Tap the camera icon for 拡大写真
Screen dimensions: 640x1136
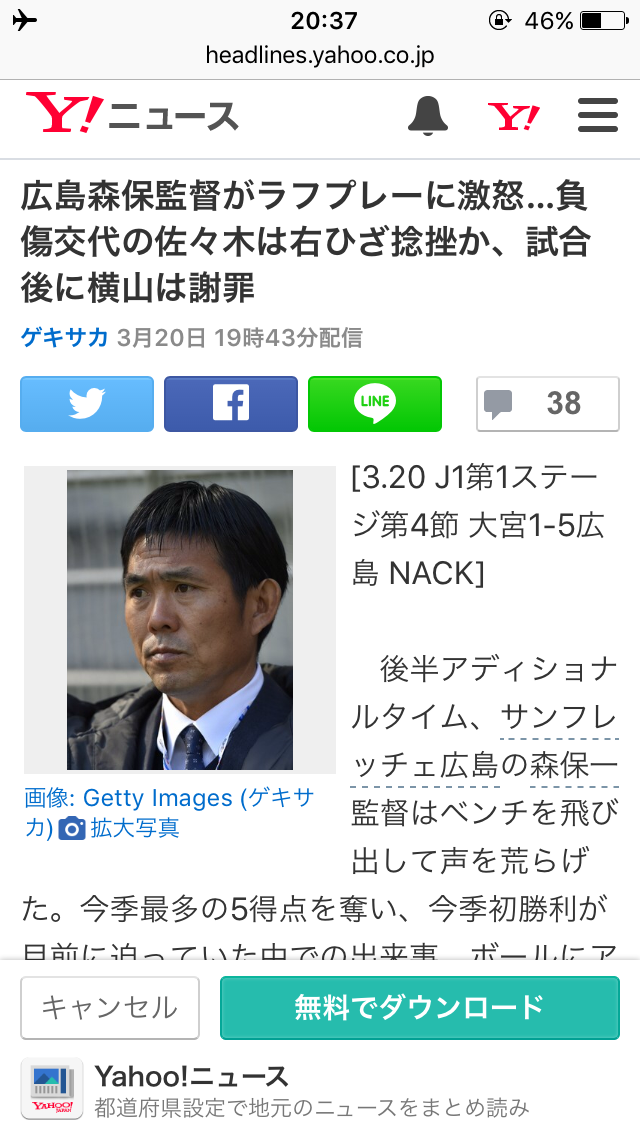point(72,827)
